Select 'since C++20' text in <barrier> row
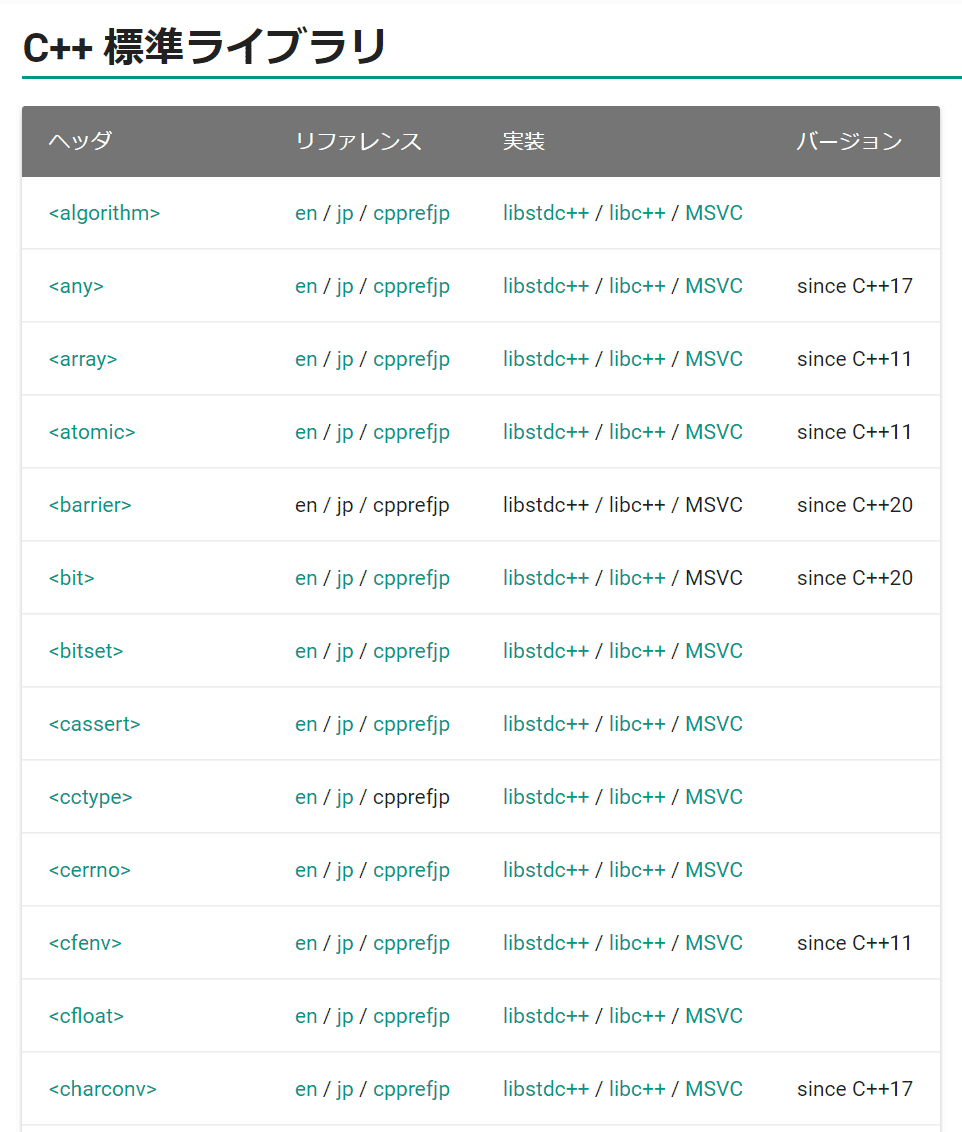The image size is (962, 1132). [854, 505]
